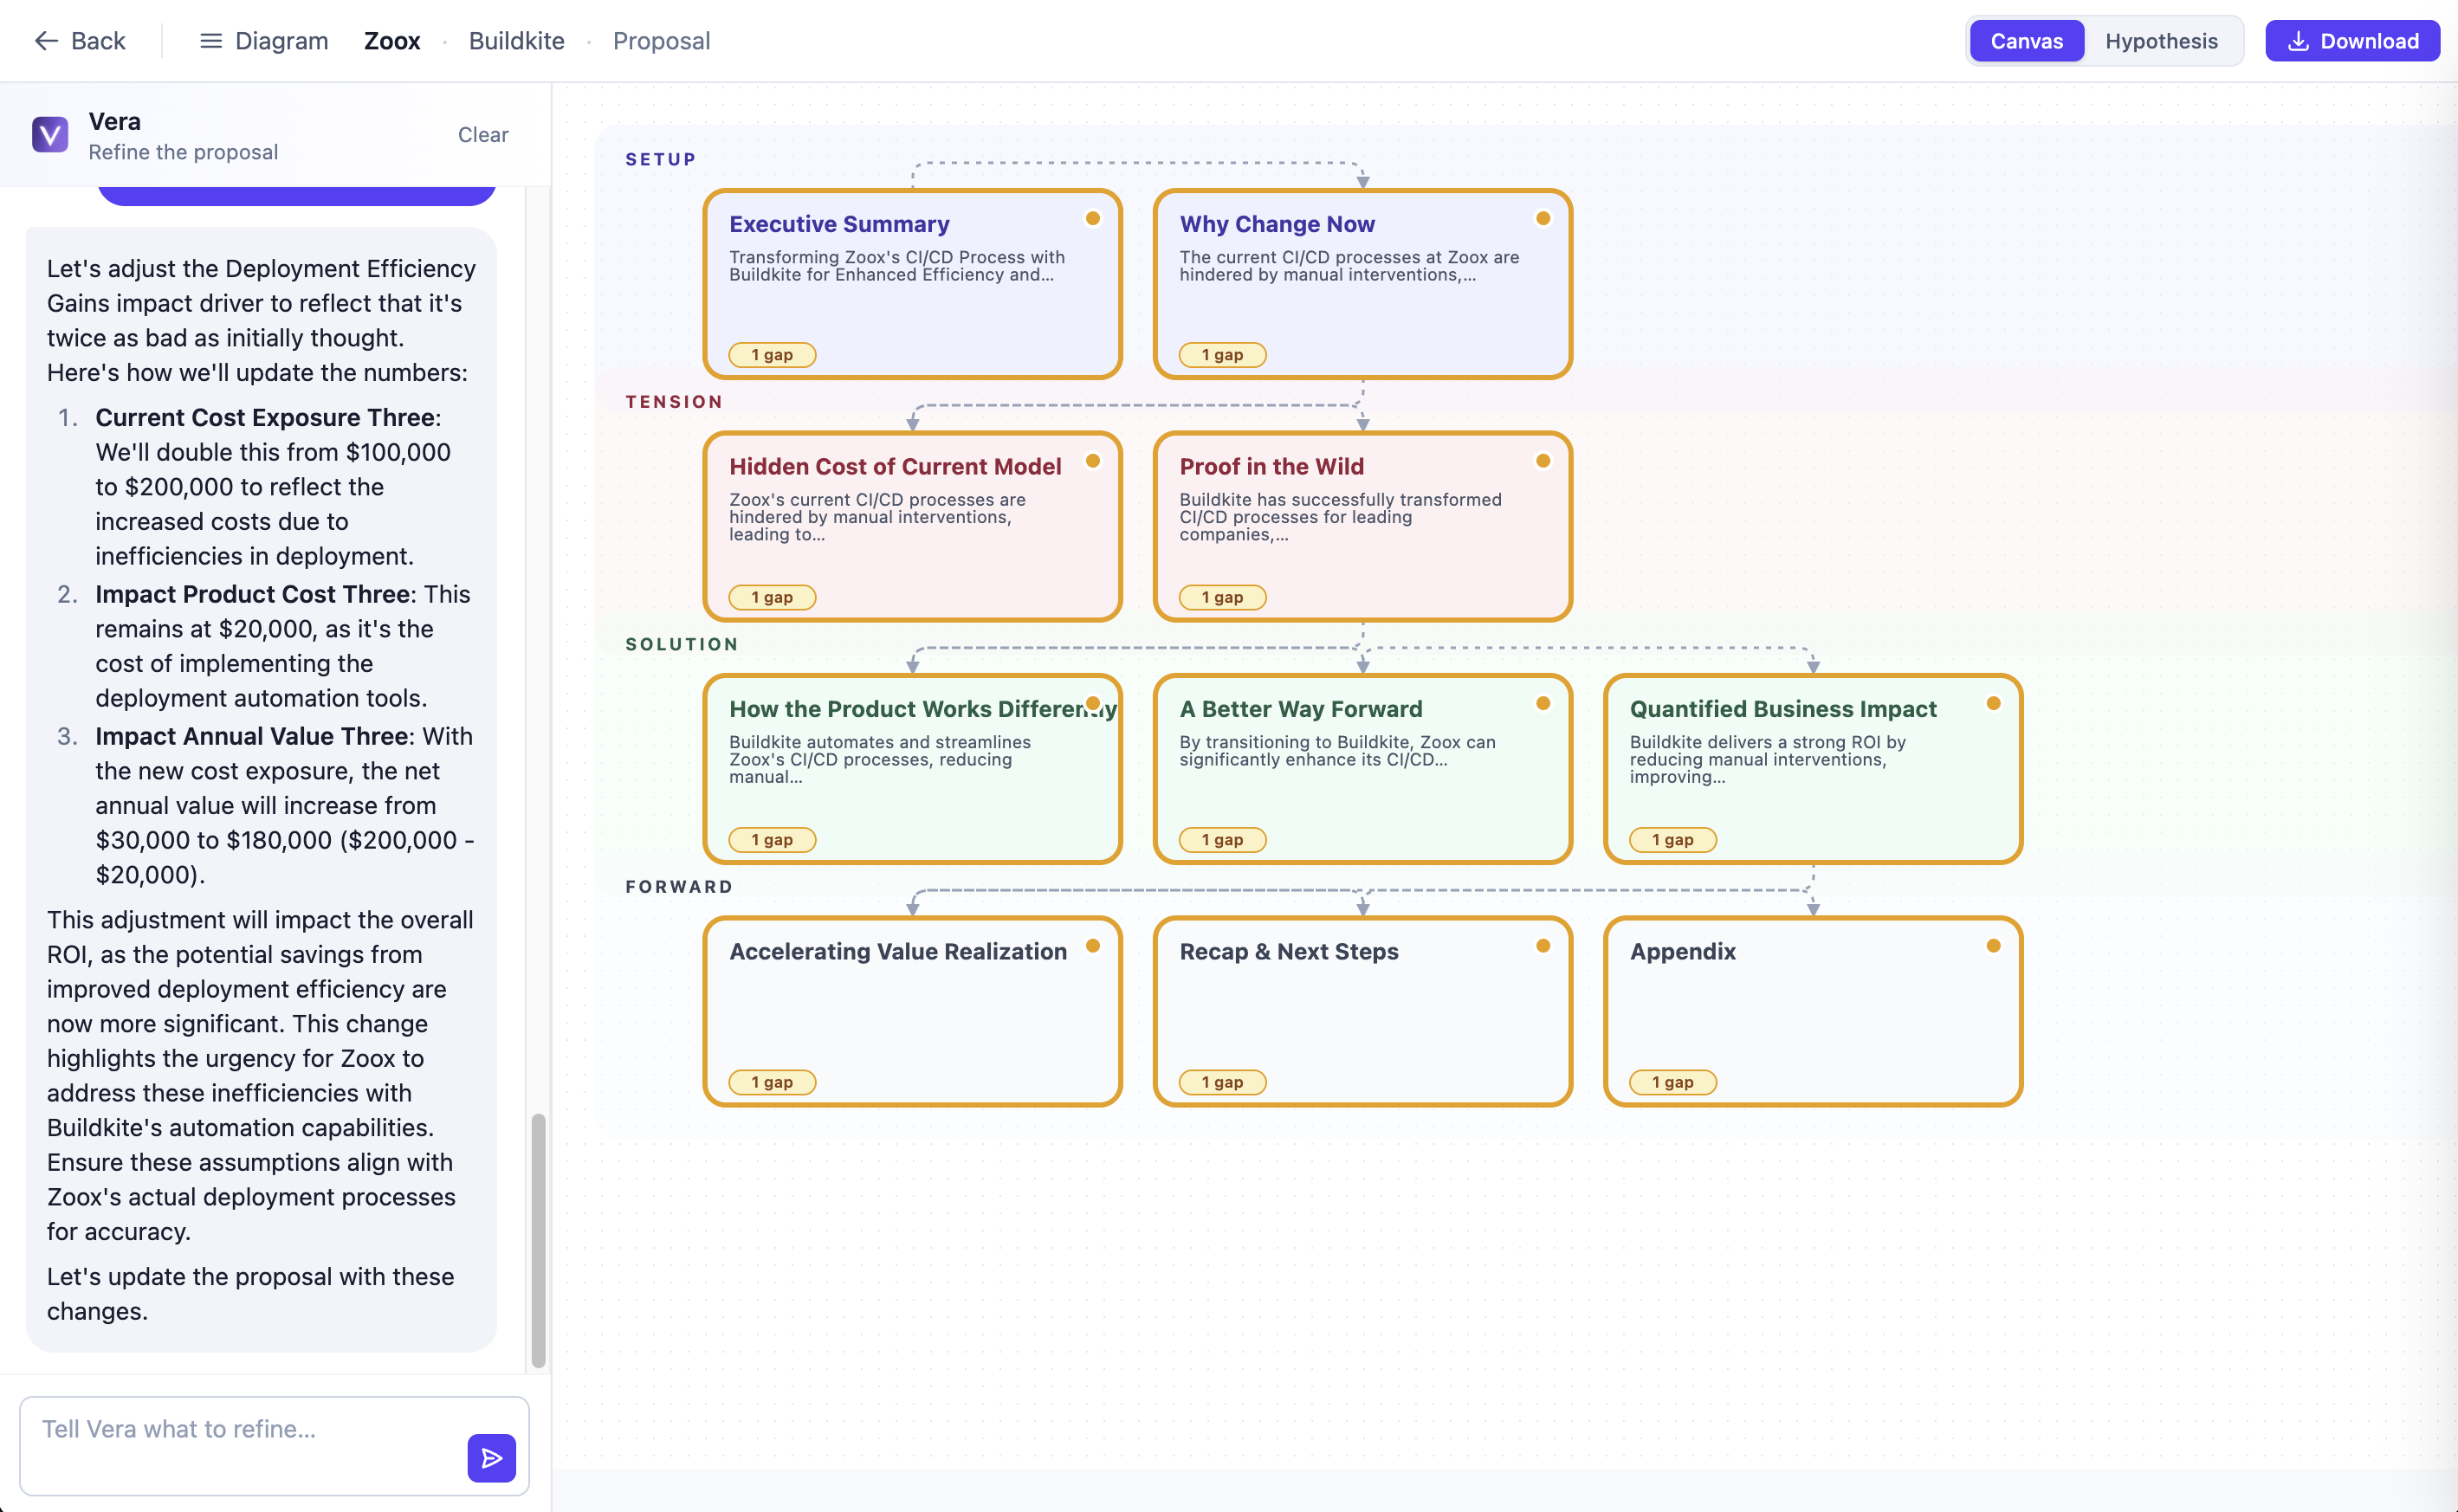Click status dot on How the Product Works card
Viewport: 2458px width, 1512px height.
(1093, 703)
